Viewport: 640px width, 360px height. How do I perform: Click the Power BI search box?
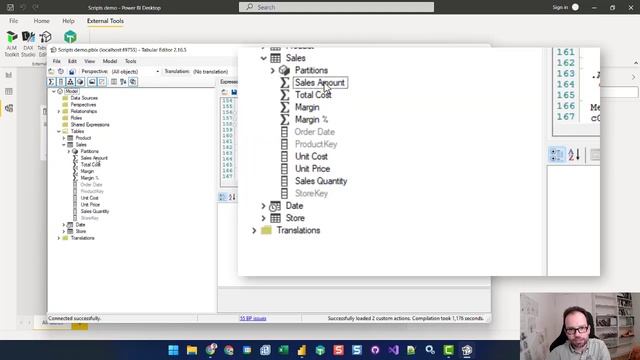tap(336, 7)
